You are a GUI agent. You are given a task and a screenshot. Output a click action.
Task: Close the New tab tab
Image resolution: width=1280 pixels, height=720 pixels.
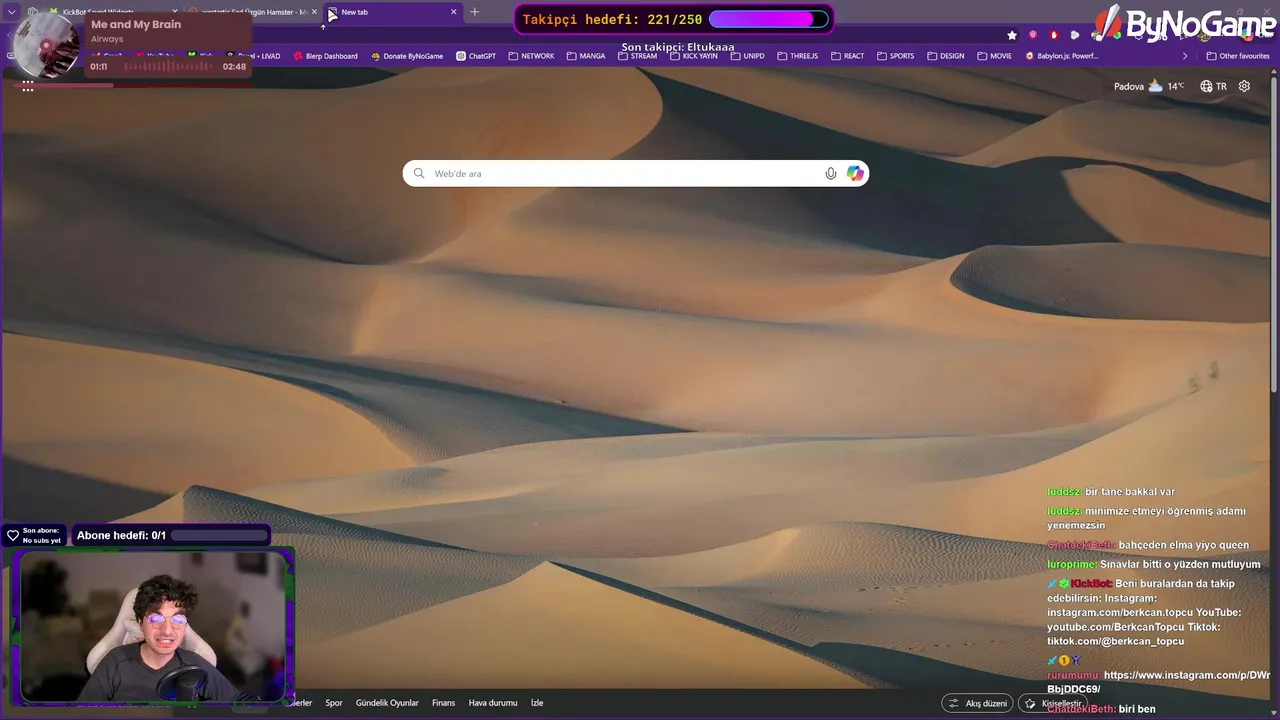point(453,12)
